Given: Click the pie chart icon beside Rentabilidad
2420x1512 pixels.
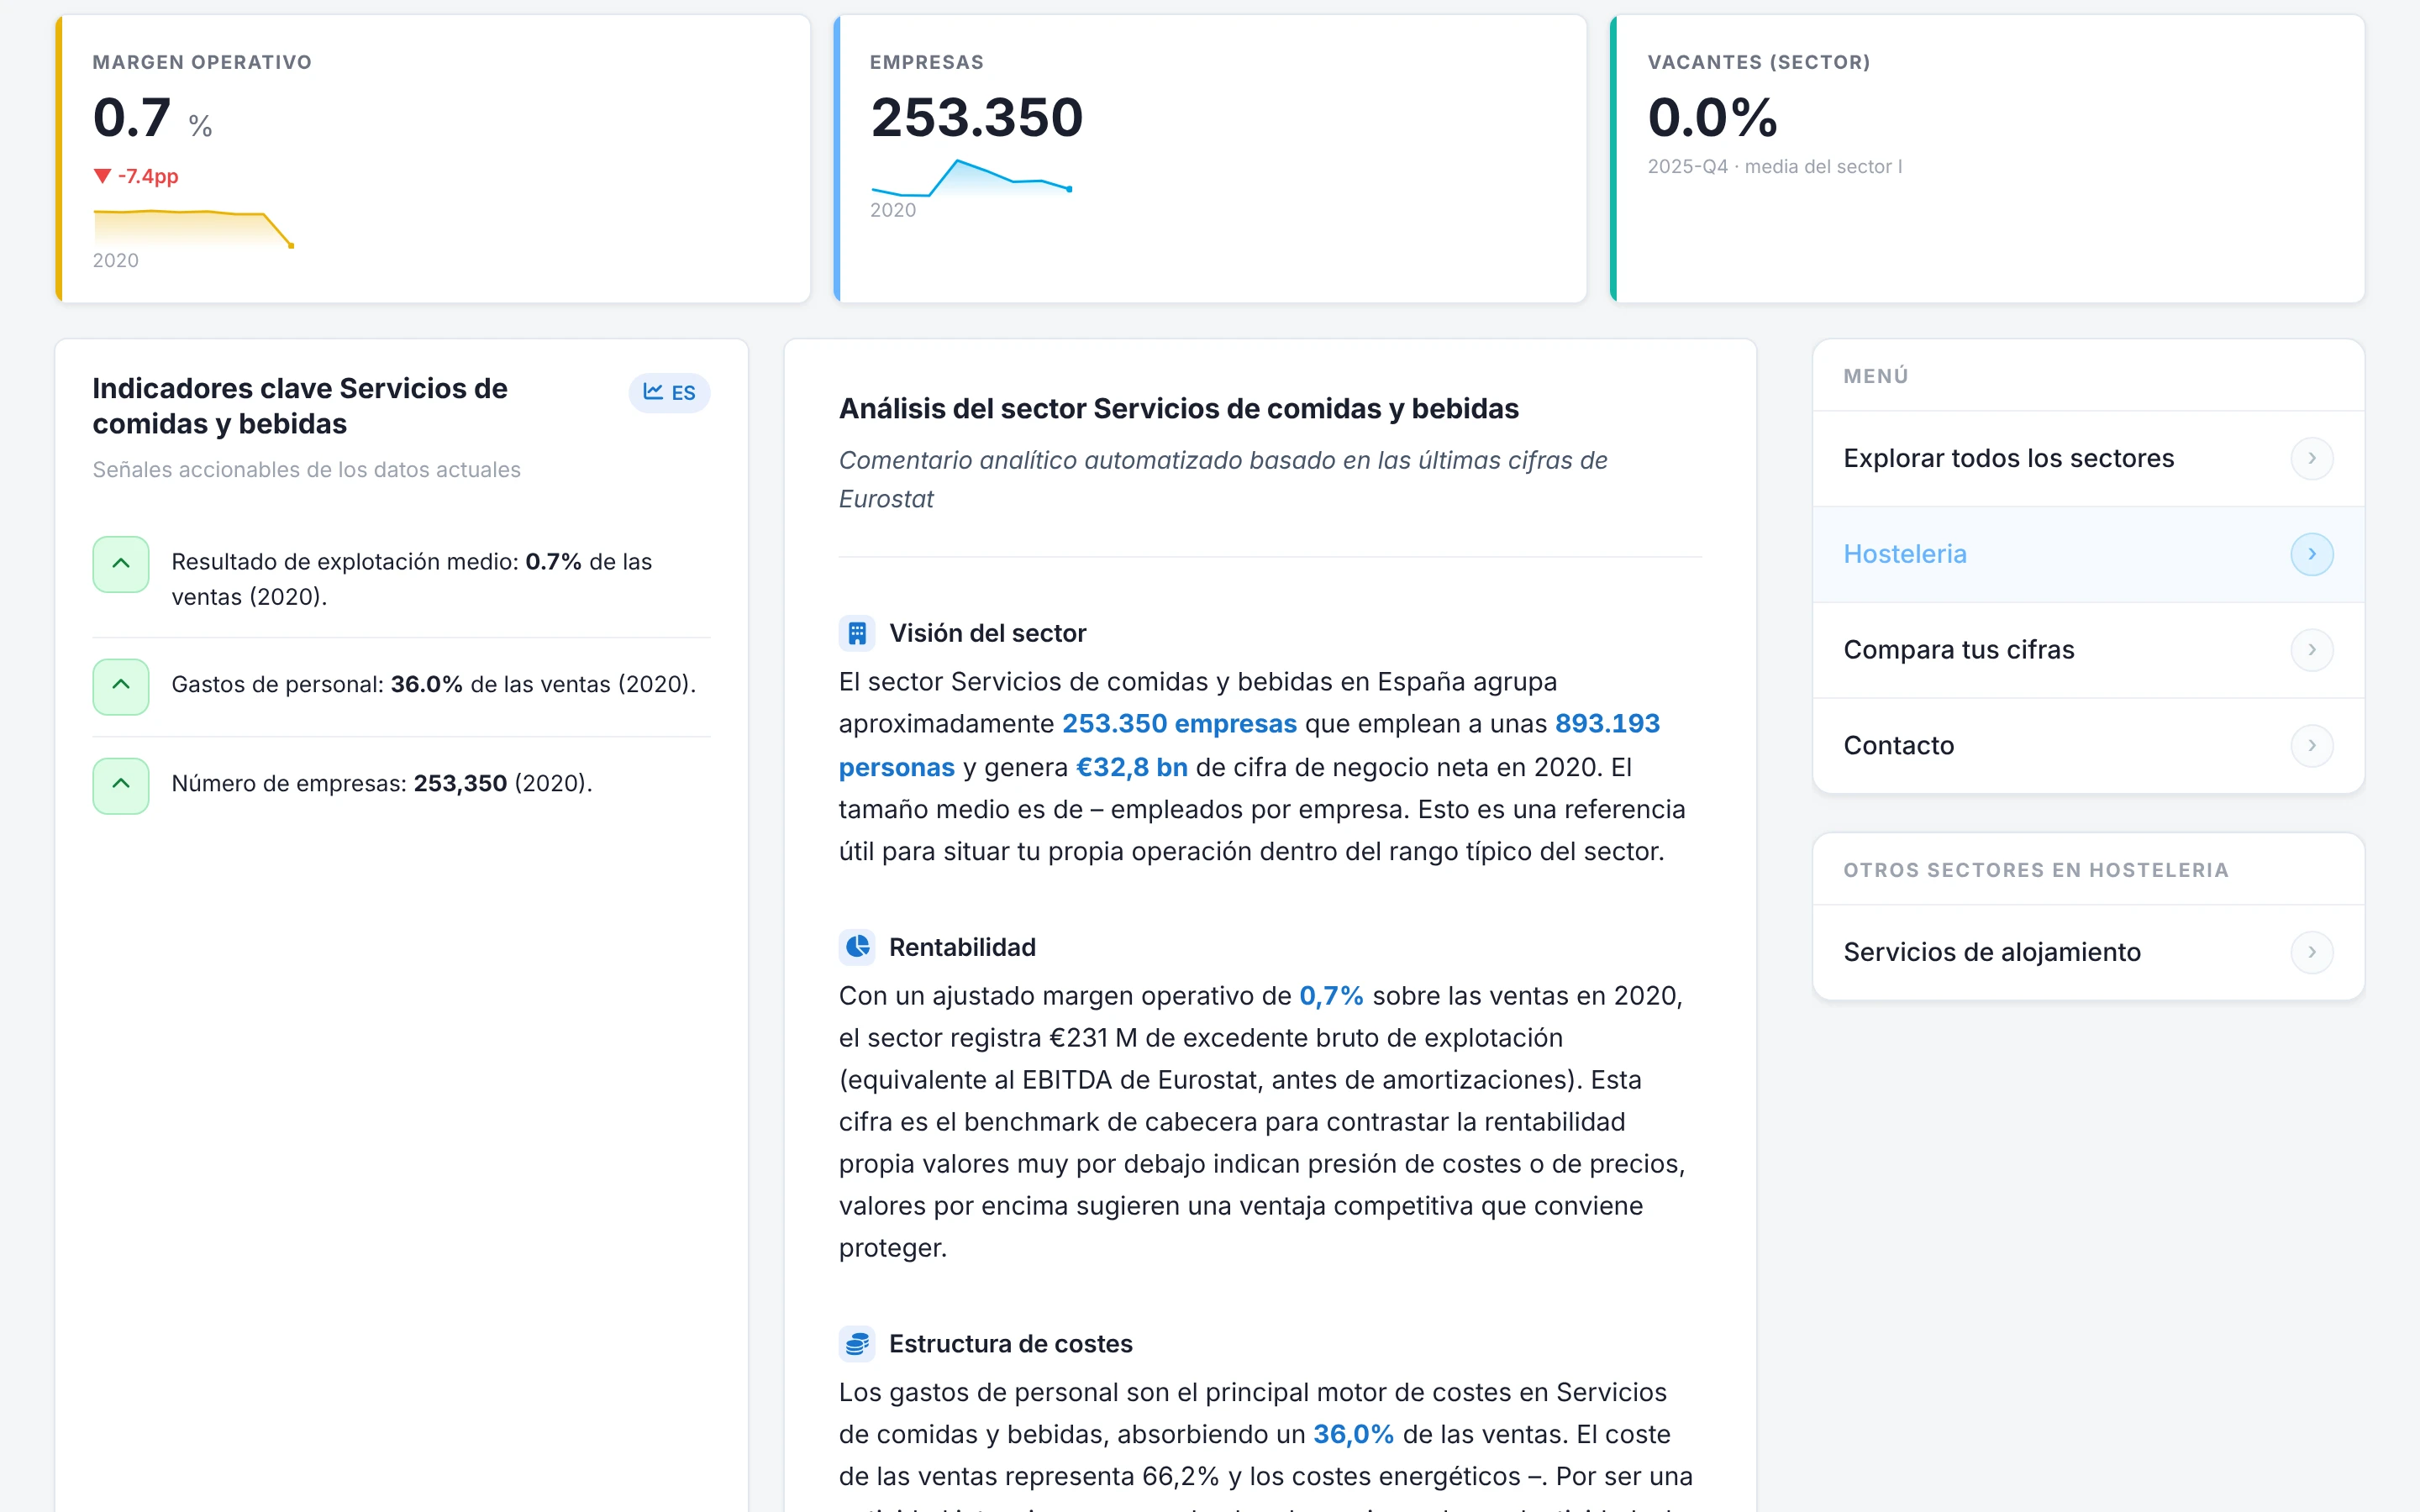Looking at the screenshot, I should click(857, 947).
